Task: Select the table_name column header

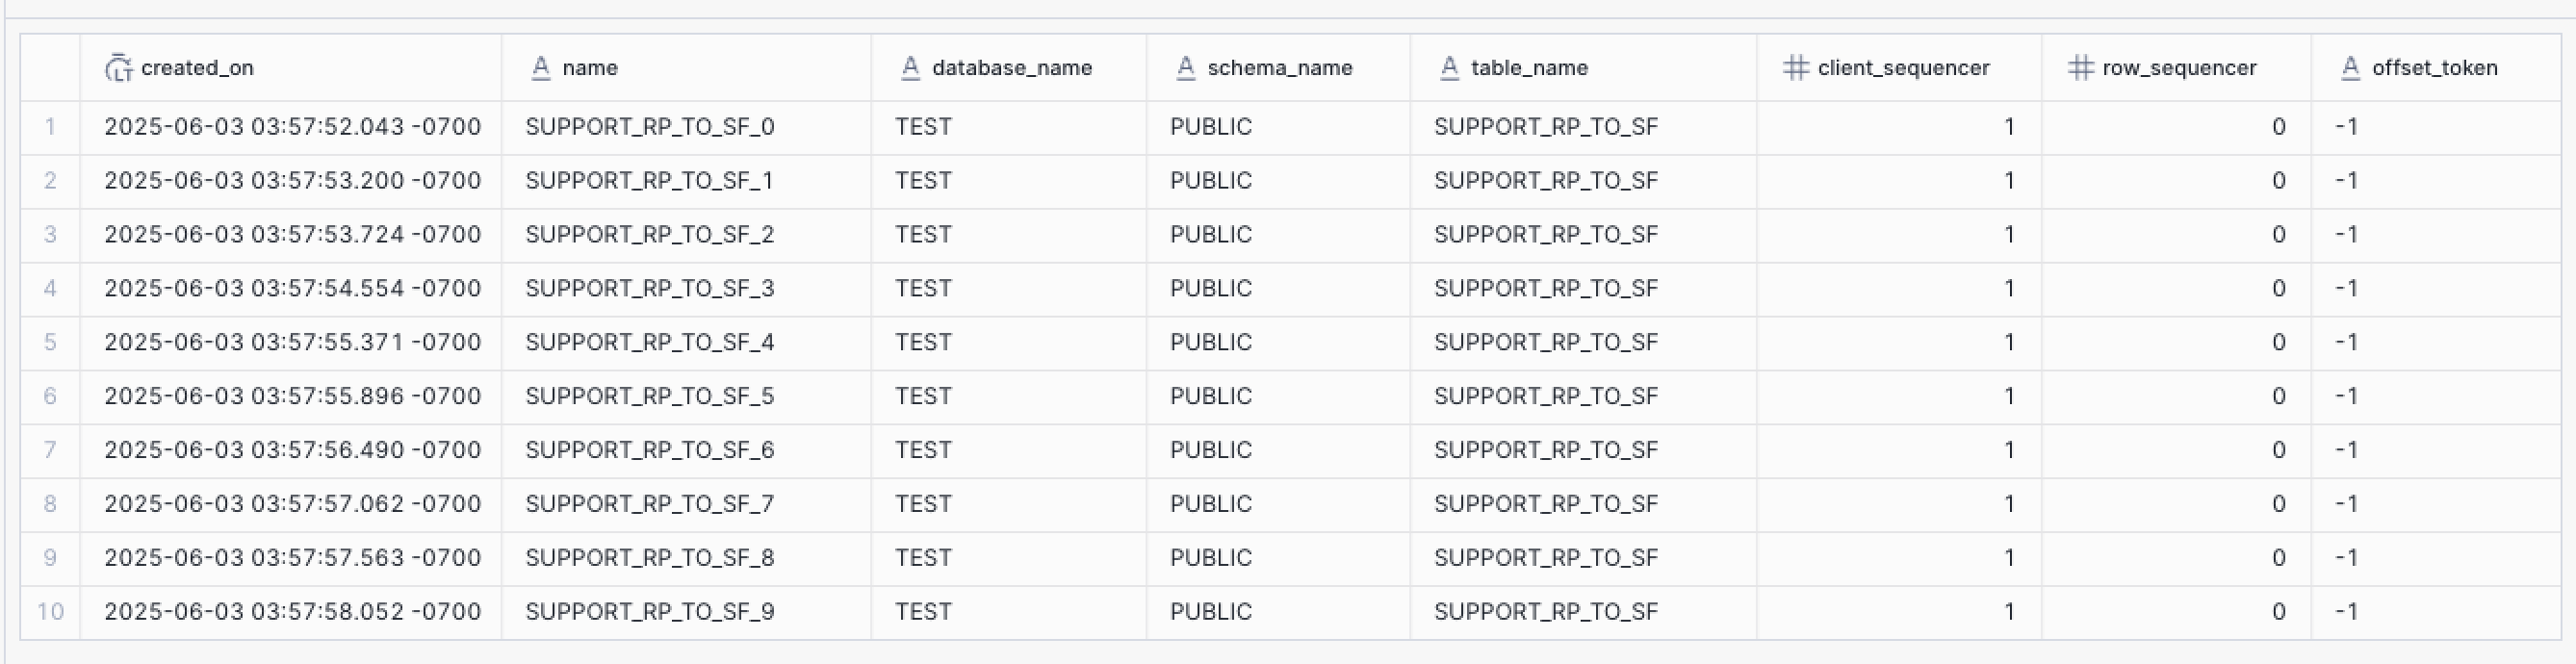Action: pos(1583,68)
